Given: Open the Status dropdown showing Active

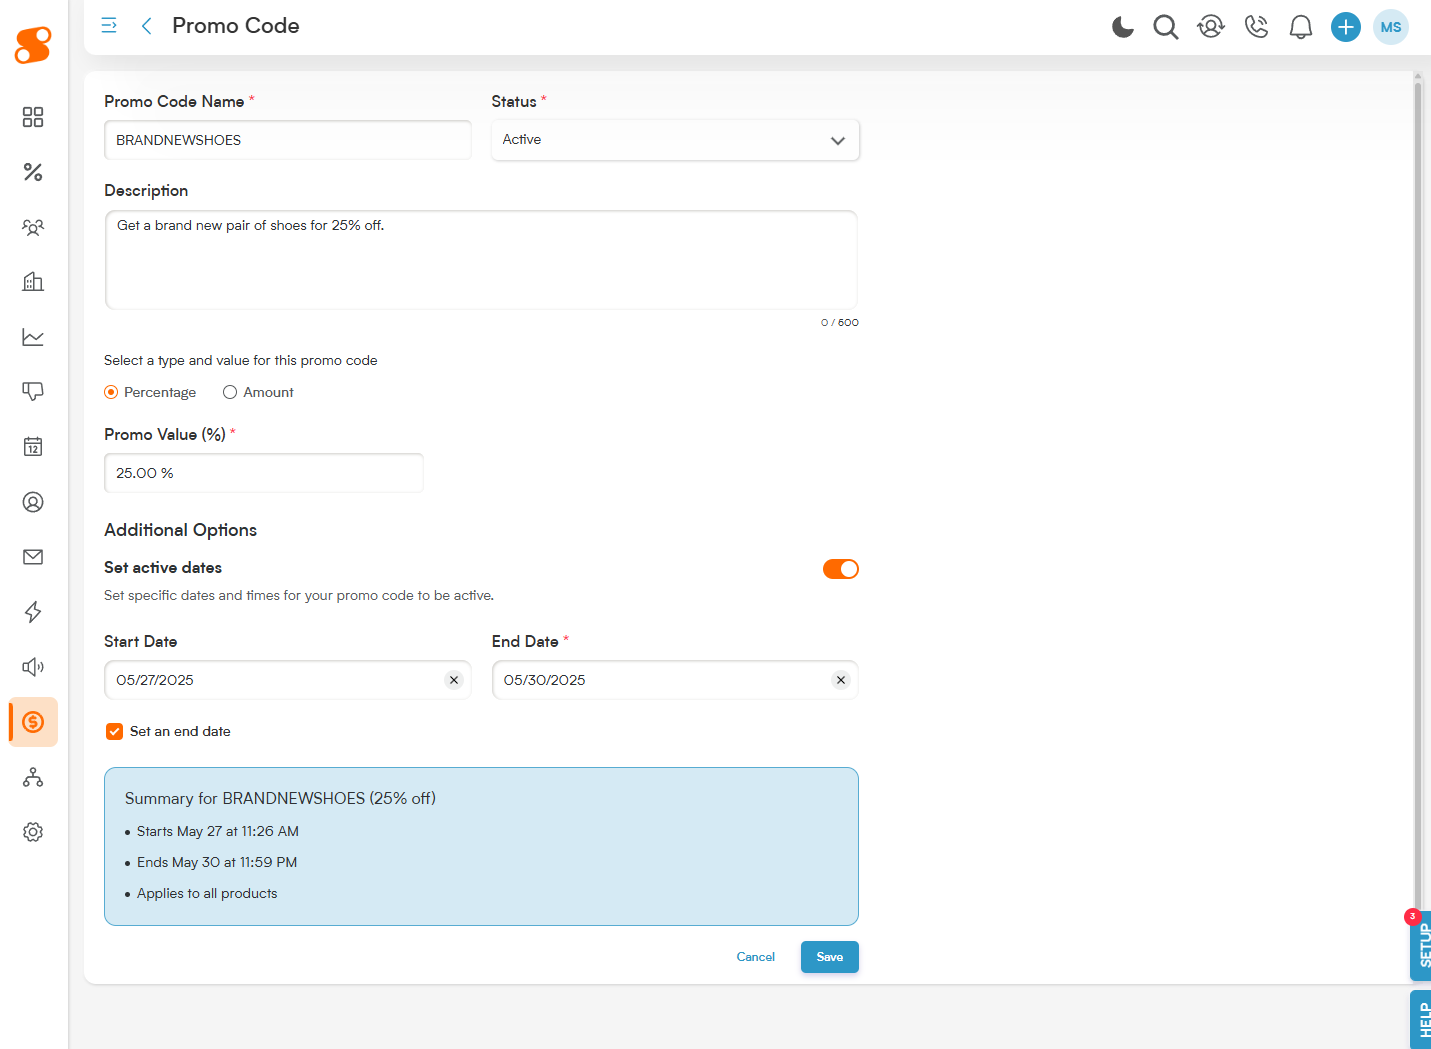Looking at the screenshot, I should 675,140.
